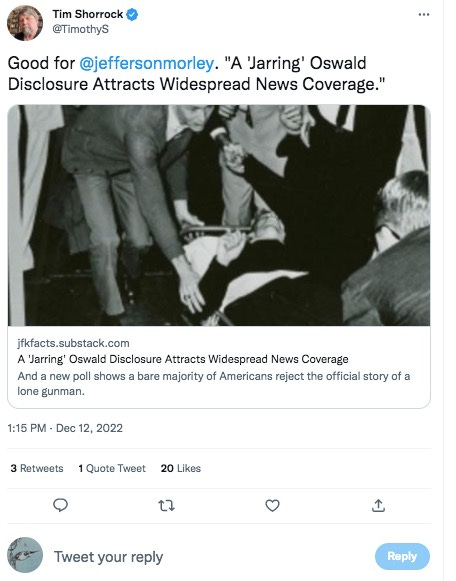Screen dimensions: 456x581
Task: Open the @jeffersonmorley mention link
Action: (x=146, y=63)
